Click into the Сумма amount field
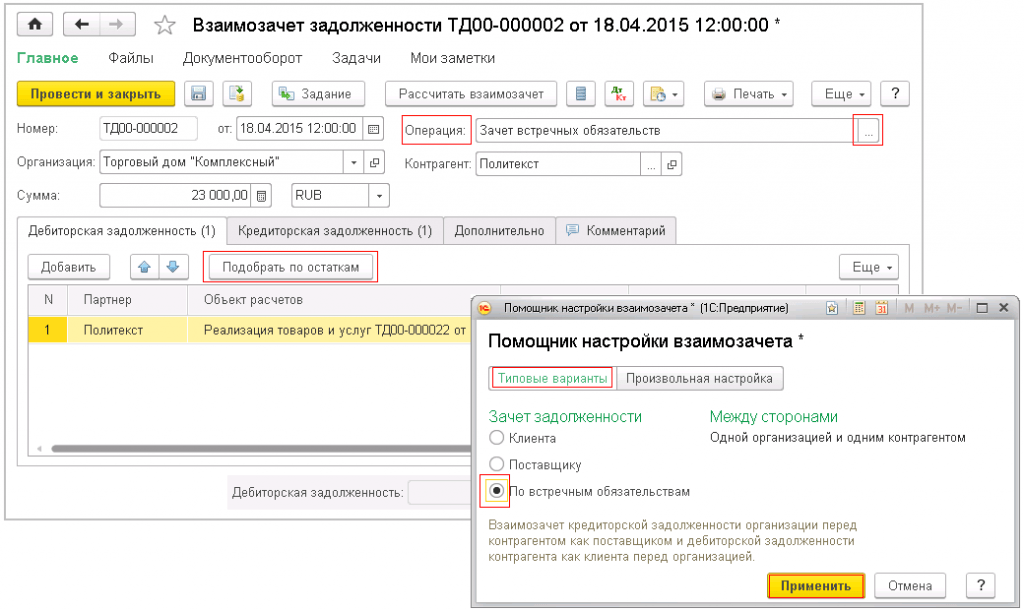The width and height of the screenshot is (1024, 610). tap(176, 195)
